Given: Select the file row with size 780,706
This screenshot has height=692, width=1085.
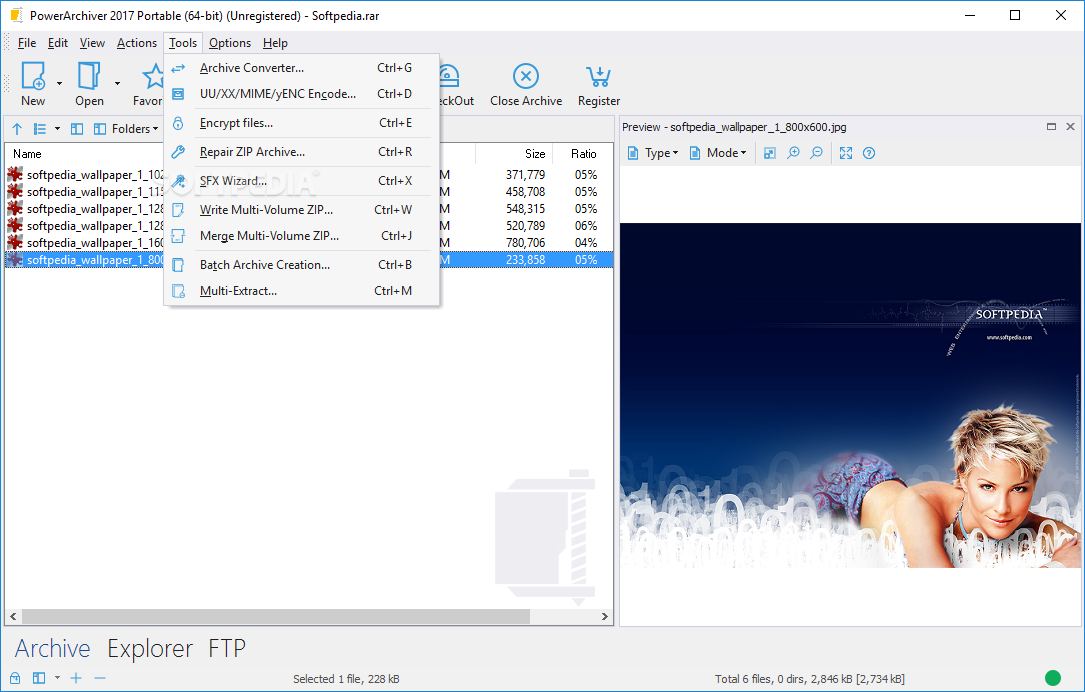Looking at the screenshot, I should click(x=309, y=243).
